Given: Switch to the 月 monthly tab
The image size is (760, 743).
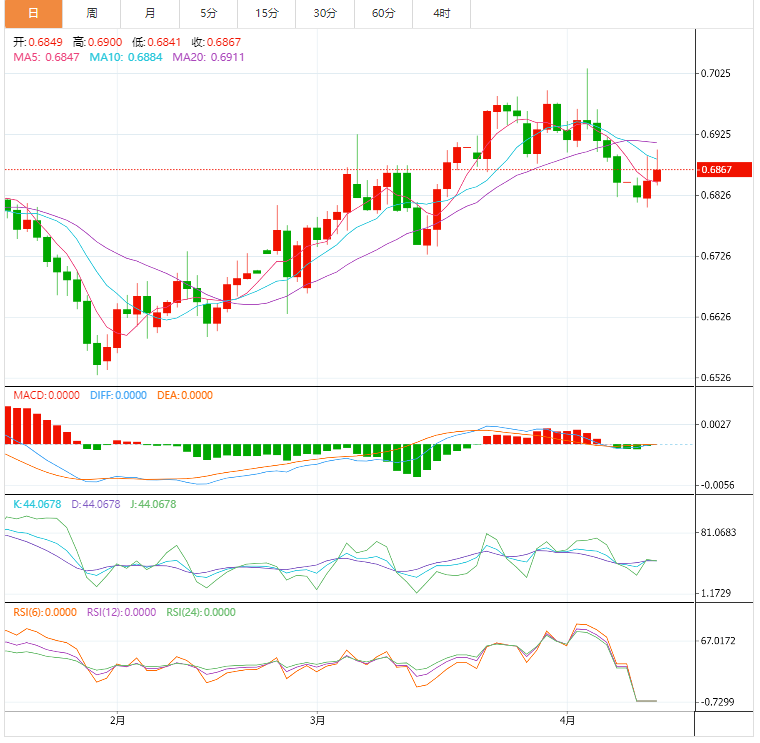Looking at the screenshot, I should point(150,13).
